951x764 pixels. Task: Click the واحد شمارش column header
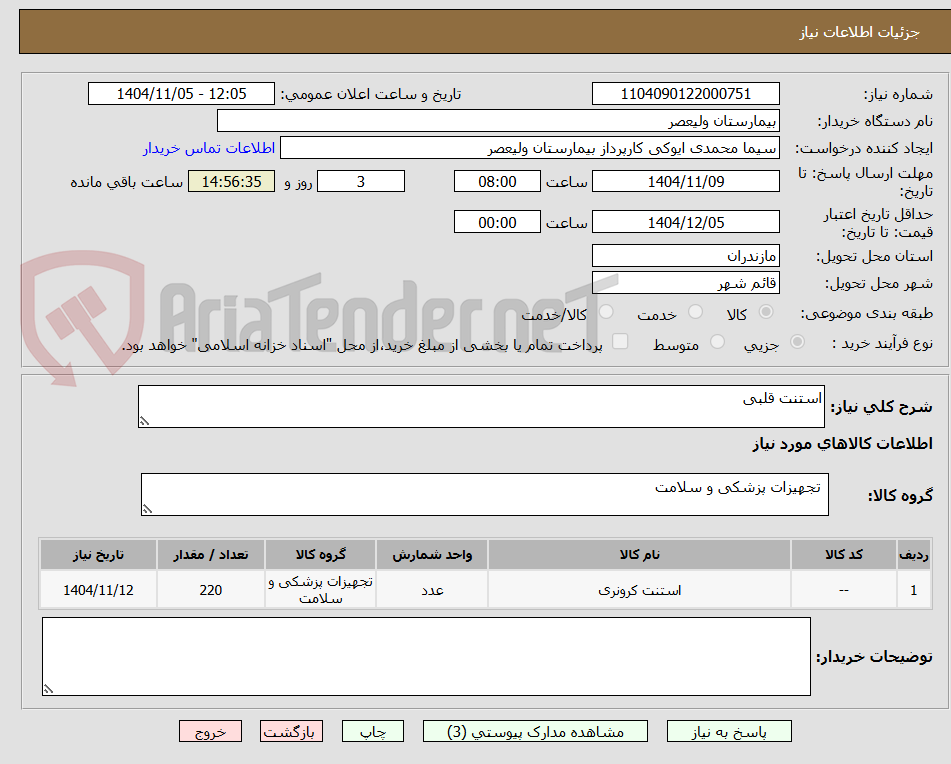tap(432, 554)
